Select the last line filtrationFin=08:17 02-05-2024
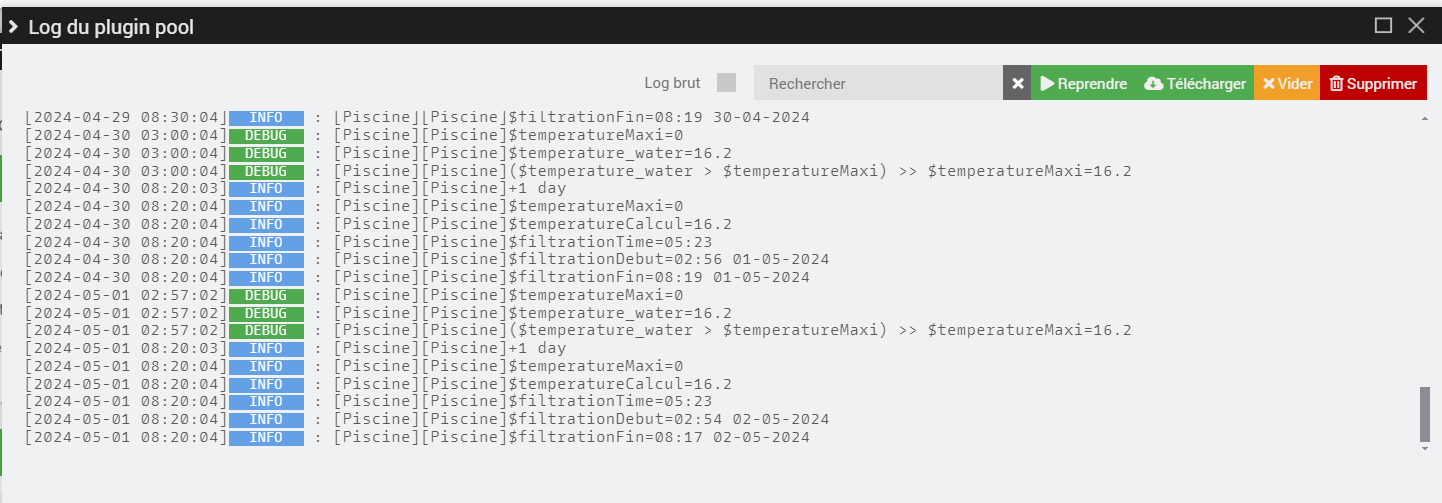The height and width of the screenshot is (503, 1442). coord(417,437)
